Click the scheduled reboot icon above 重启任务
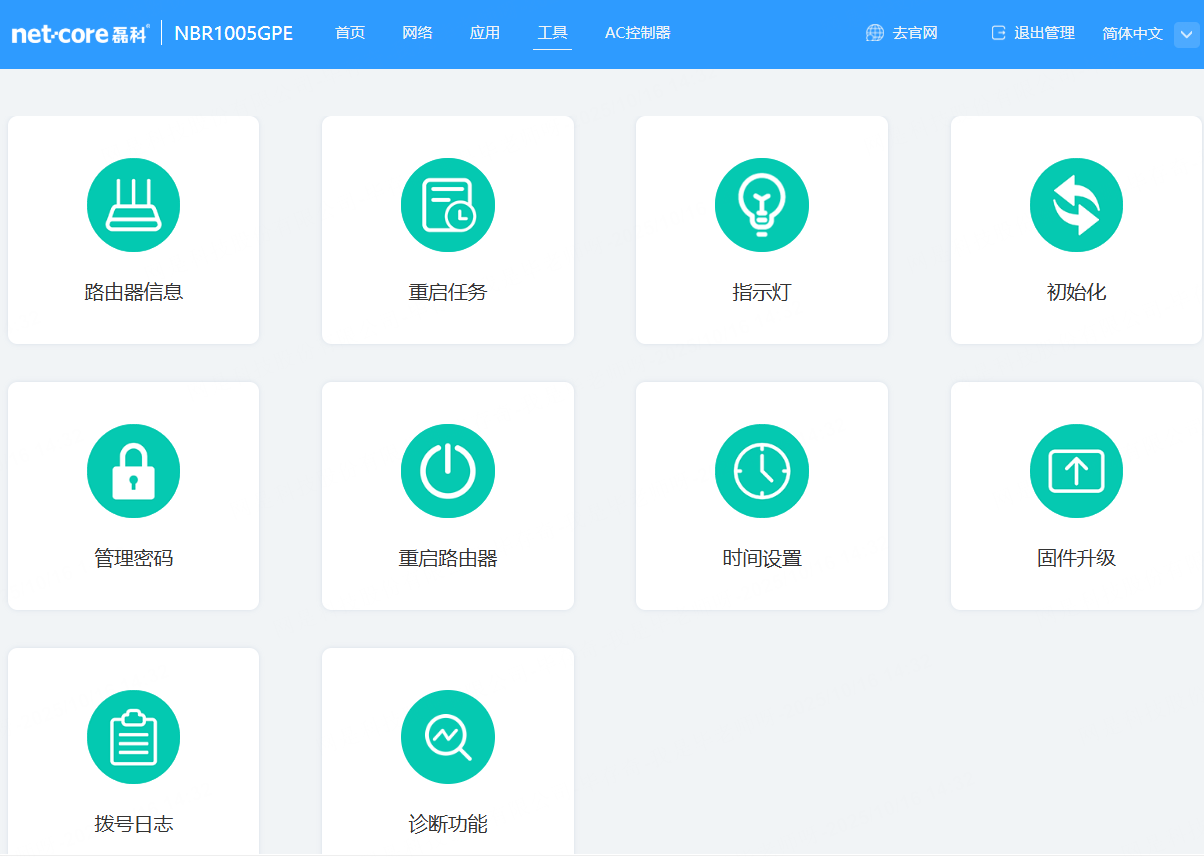 448,205
